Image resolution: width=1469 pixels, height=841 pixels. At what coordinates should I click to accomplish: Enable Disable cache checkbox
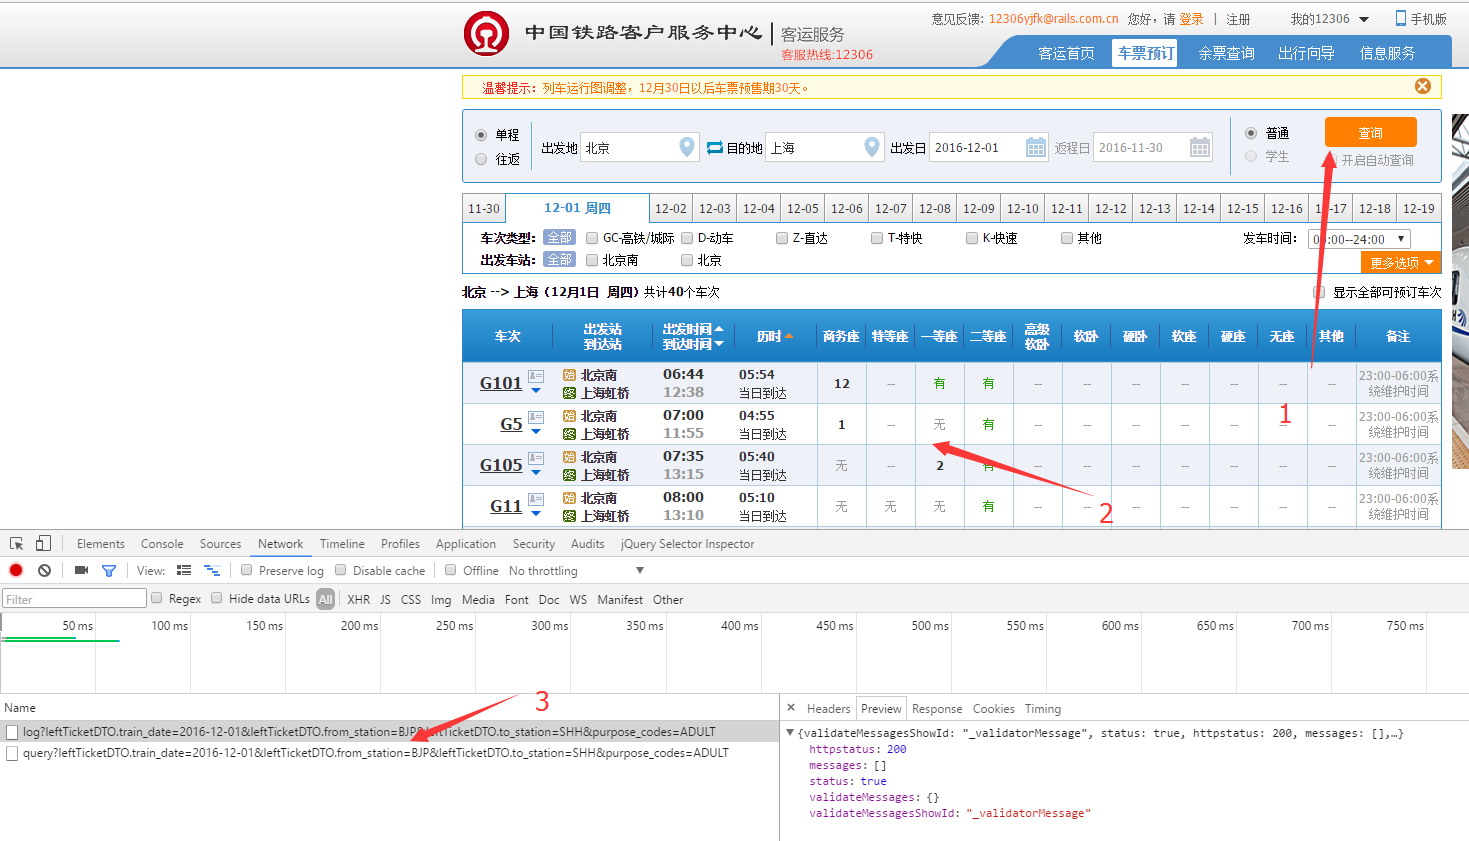[x=341, y=570]
